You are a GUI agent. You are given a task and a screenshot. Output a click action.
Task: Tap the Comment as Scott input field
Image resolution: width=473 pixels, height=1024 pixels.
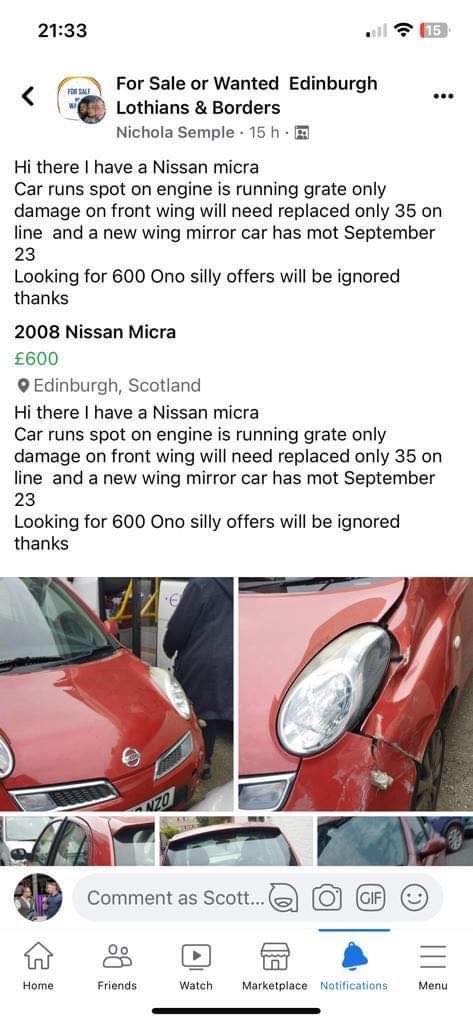(x=173, y=899)
